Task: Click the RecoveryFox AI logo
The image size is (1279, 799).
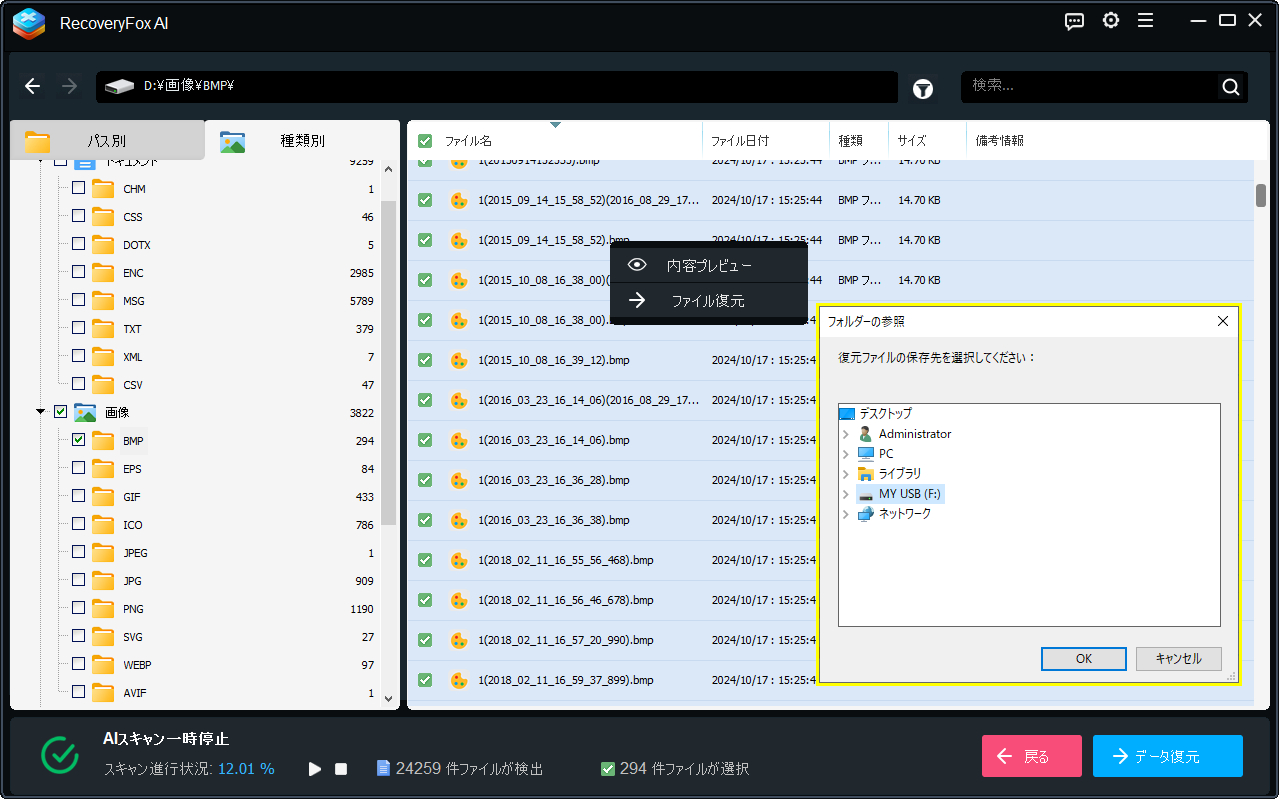Action: click(28, 23)
